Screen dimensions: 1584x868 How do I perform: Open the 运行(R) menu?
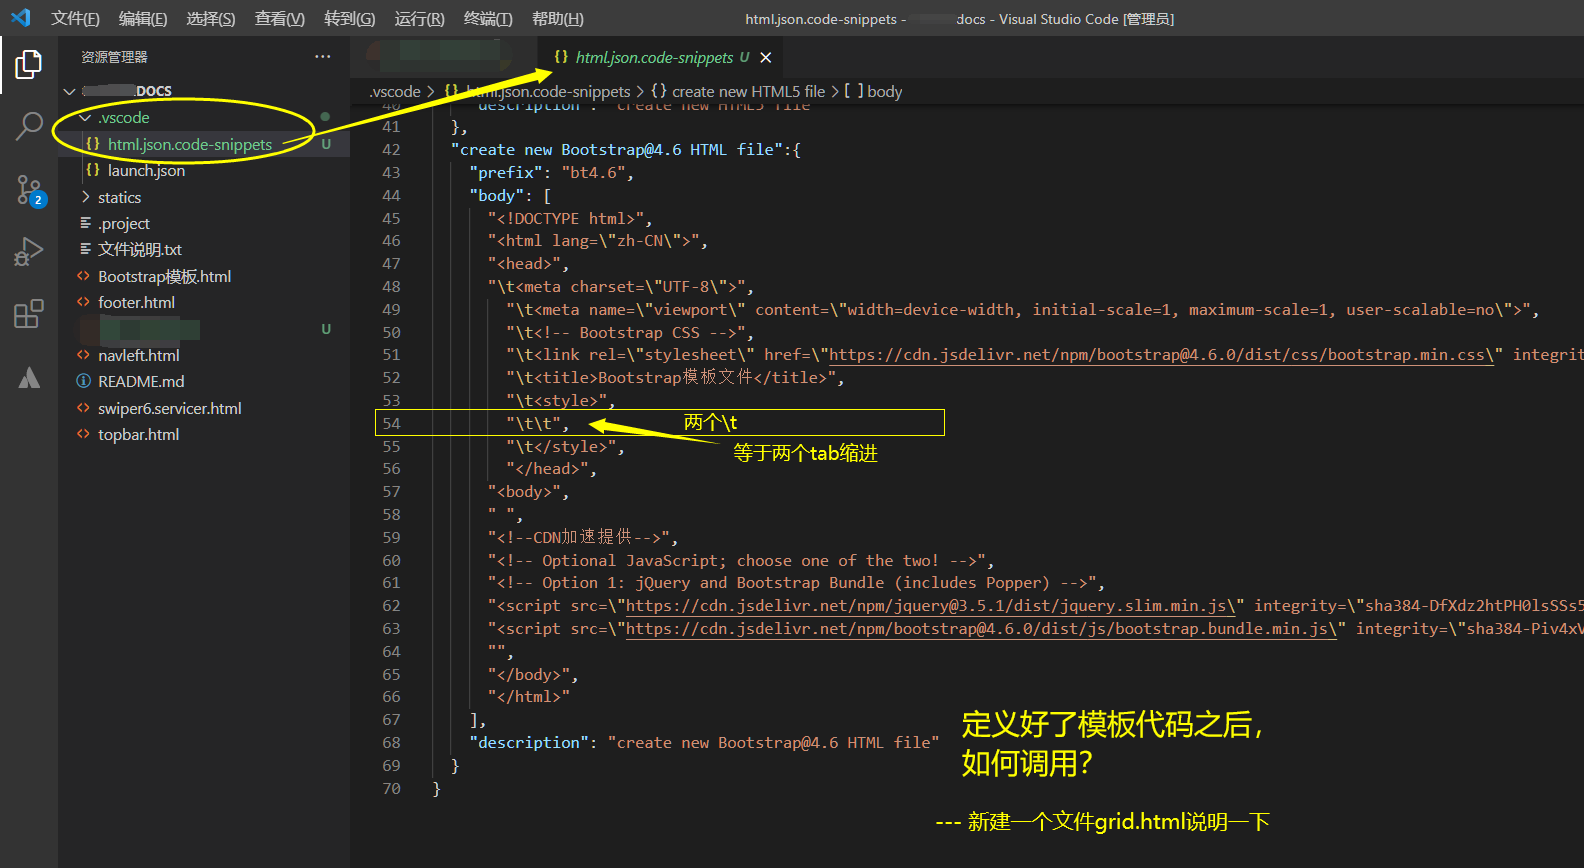coord(420,19)
